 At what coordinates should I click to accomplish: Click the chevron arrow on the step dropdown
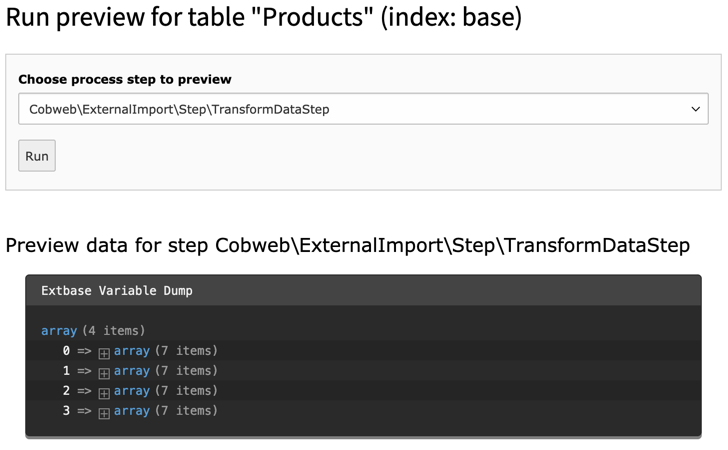695,109
